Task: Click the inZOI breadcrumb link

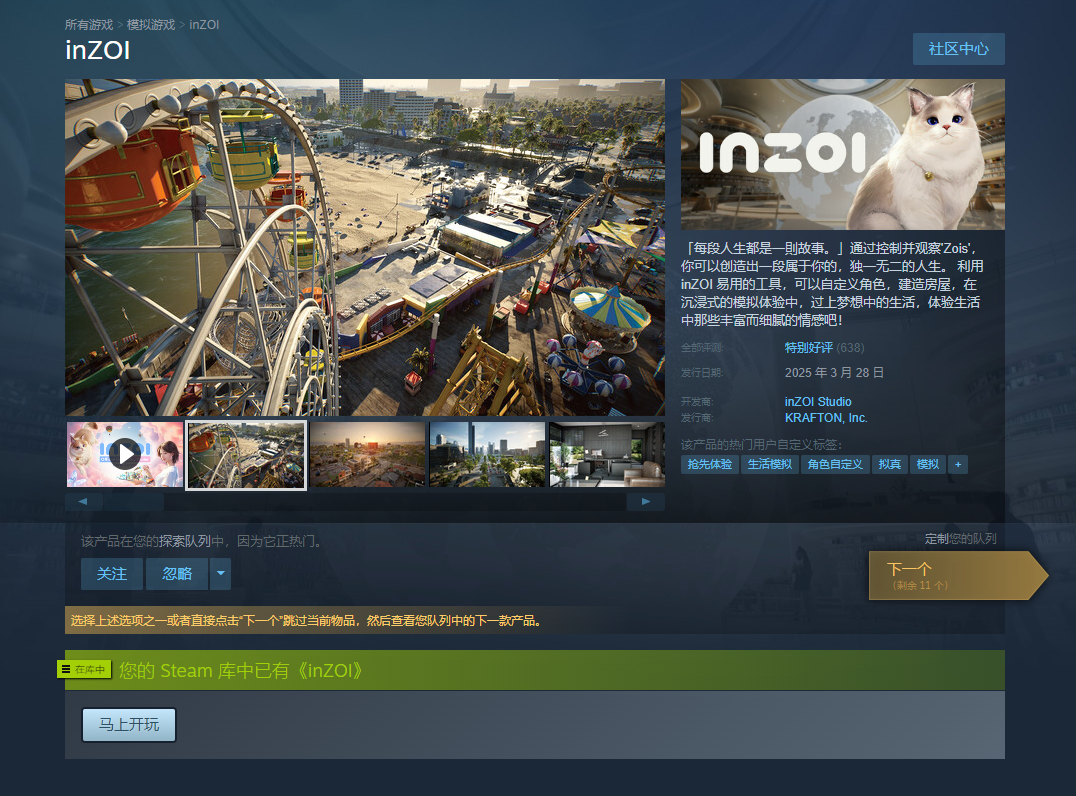Action: (x=204, y=25)
